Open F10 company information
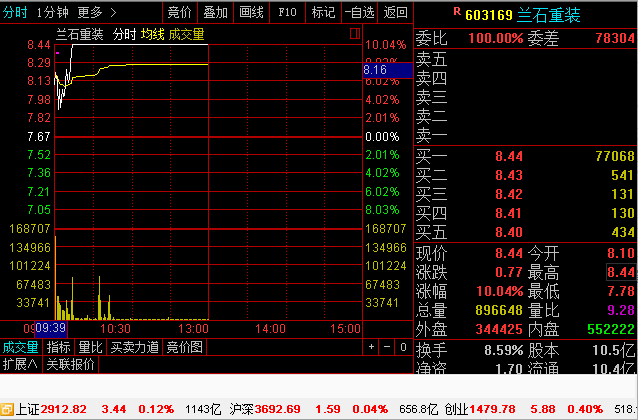This screenshot has width=638, height=420. coord(287,12)
